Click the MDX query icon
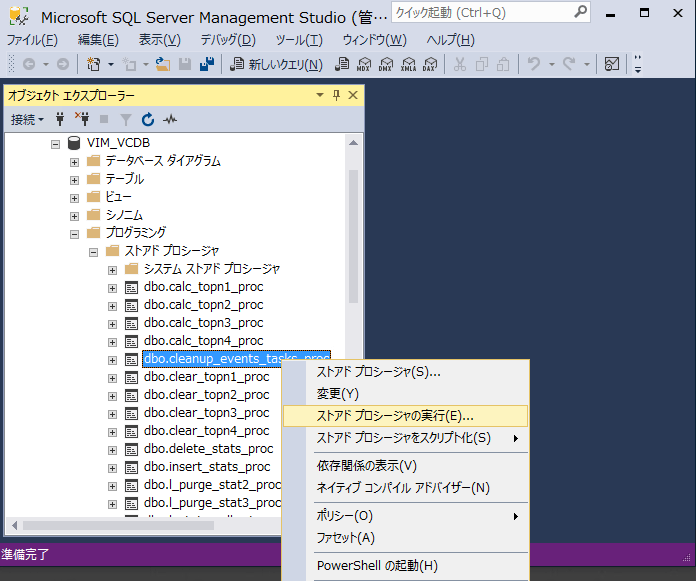696x581 pixels. pyautogui.click(x=364, y=64)
